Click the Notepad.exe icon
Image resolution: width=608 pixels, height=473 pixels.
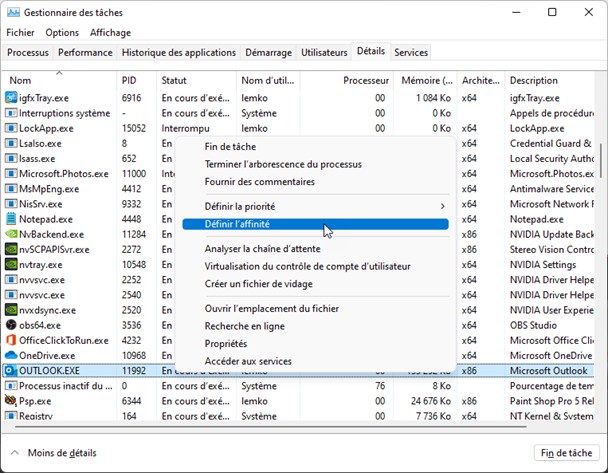tap(10, 219)
